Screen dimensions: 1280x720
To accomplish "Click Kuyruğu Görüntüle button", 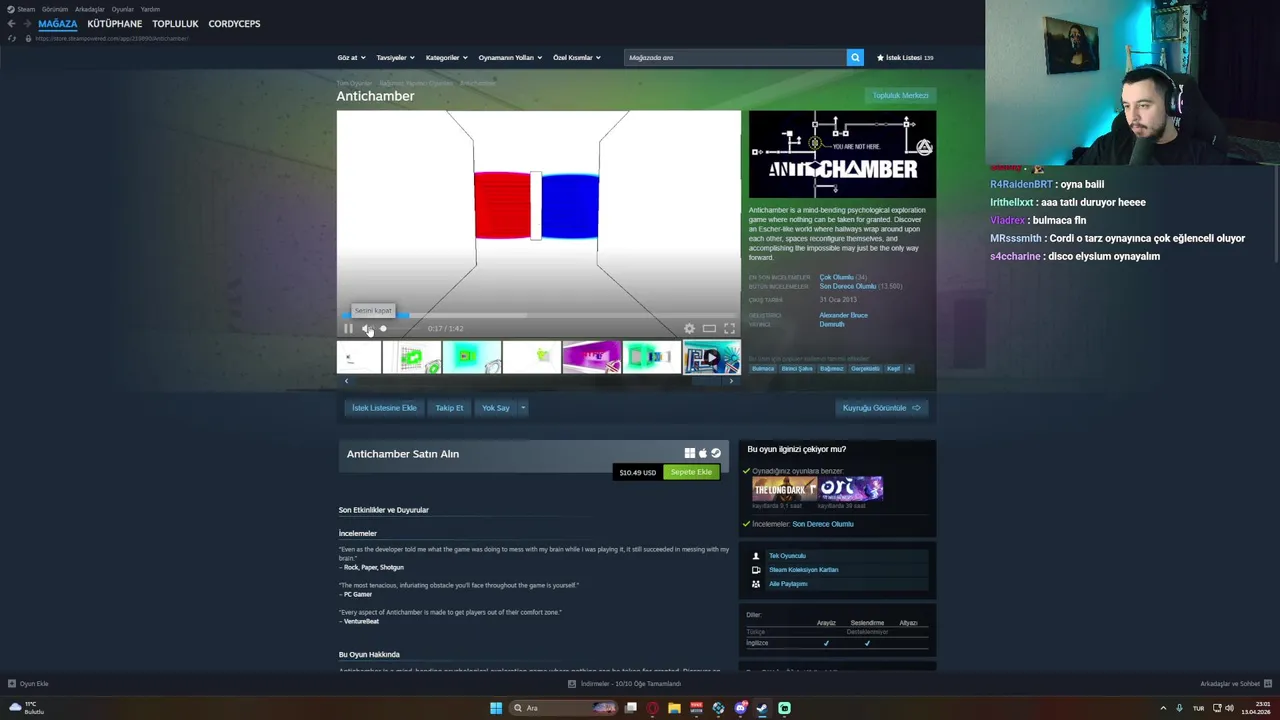I will coord(881,408).
